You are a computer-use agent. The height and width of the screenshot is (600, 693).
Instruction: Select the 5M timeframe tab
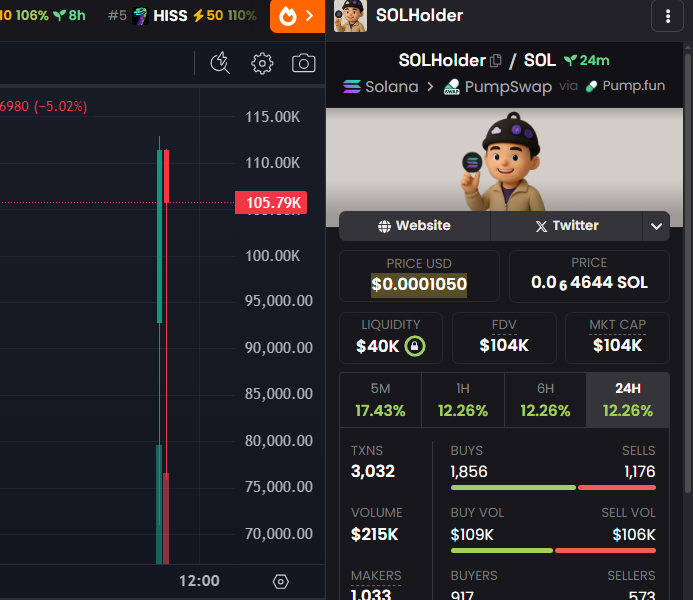point(380,400)
